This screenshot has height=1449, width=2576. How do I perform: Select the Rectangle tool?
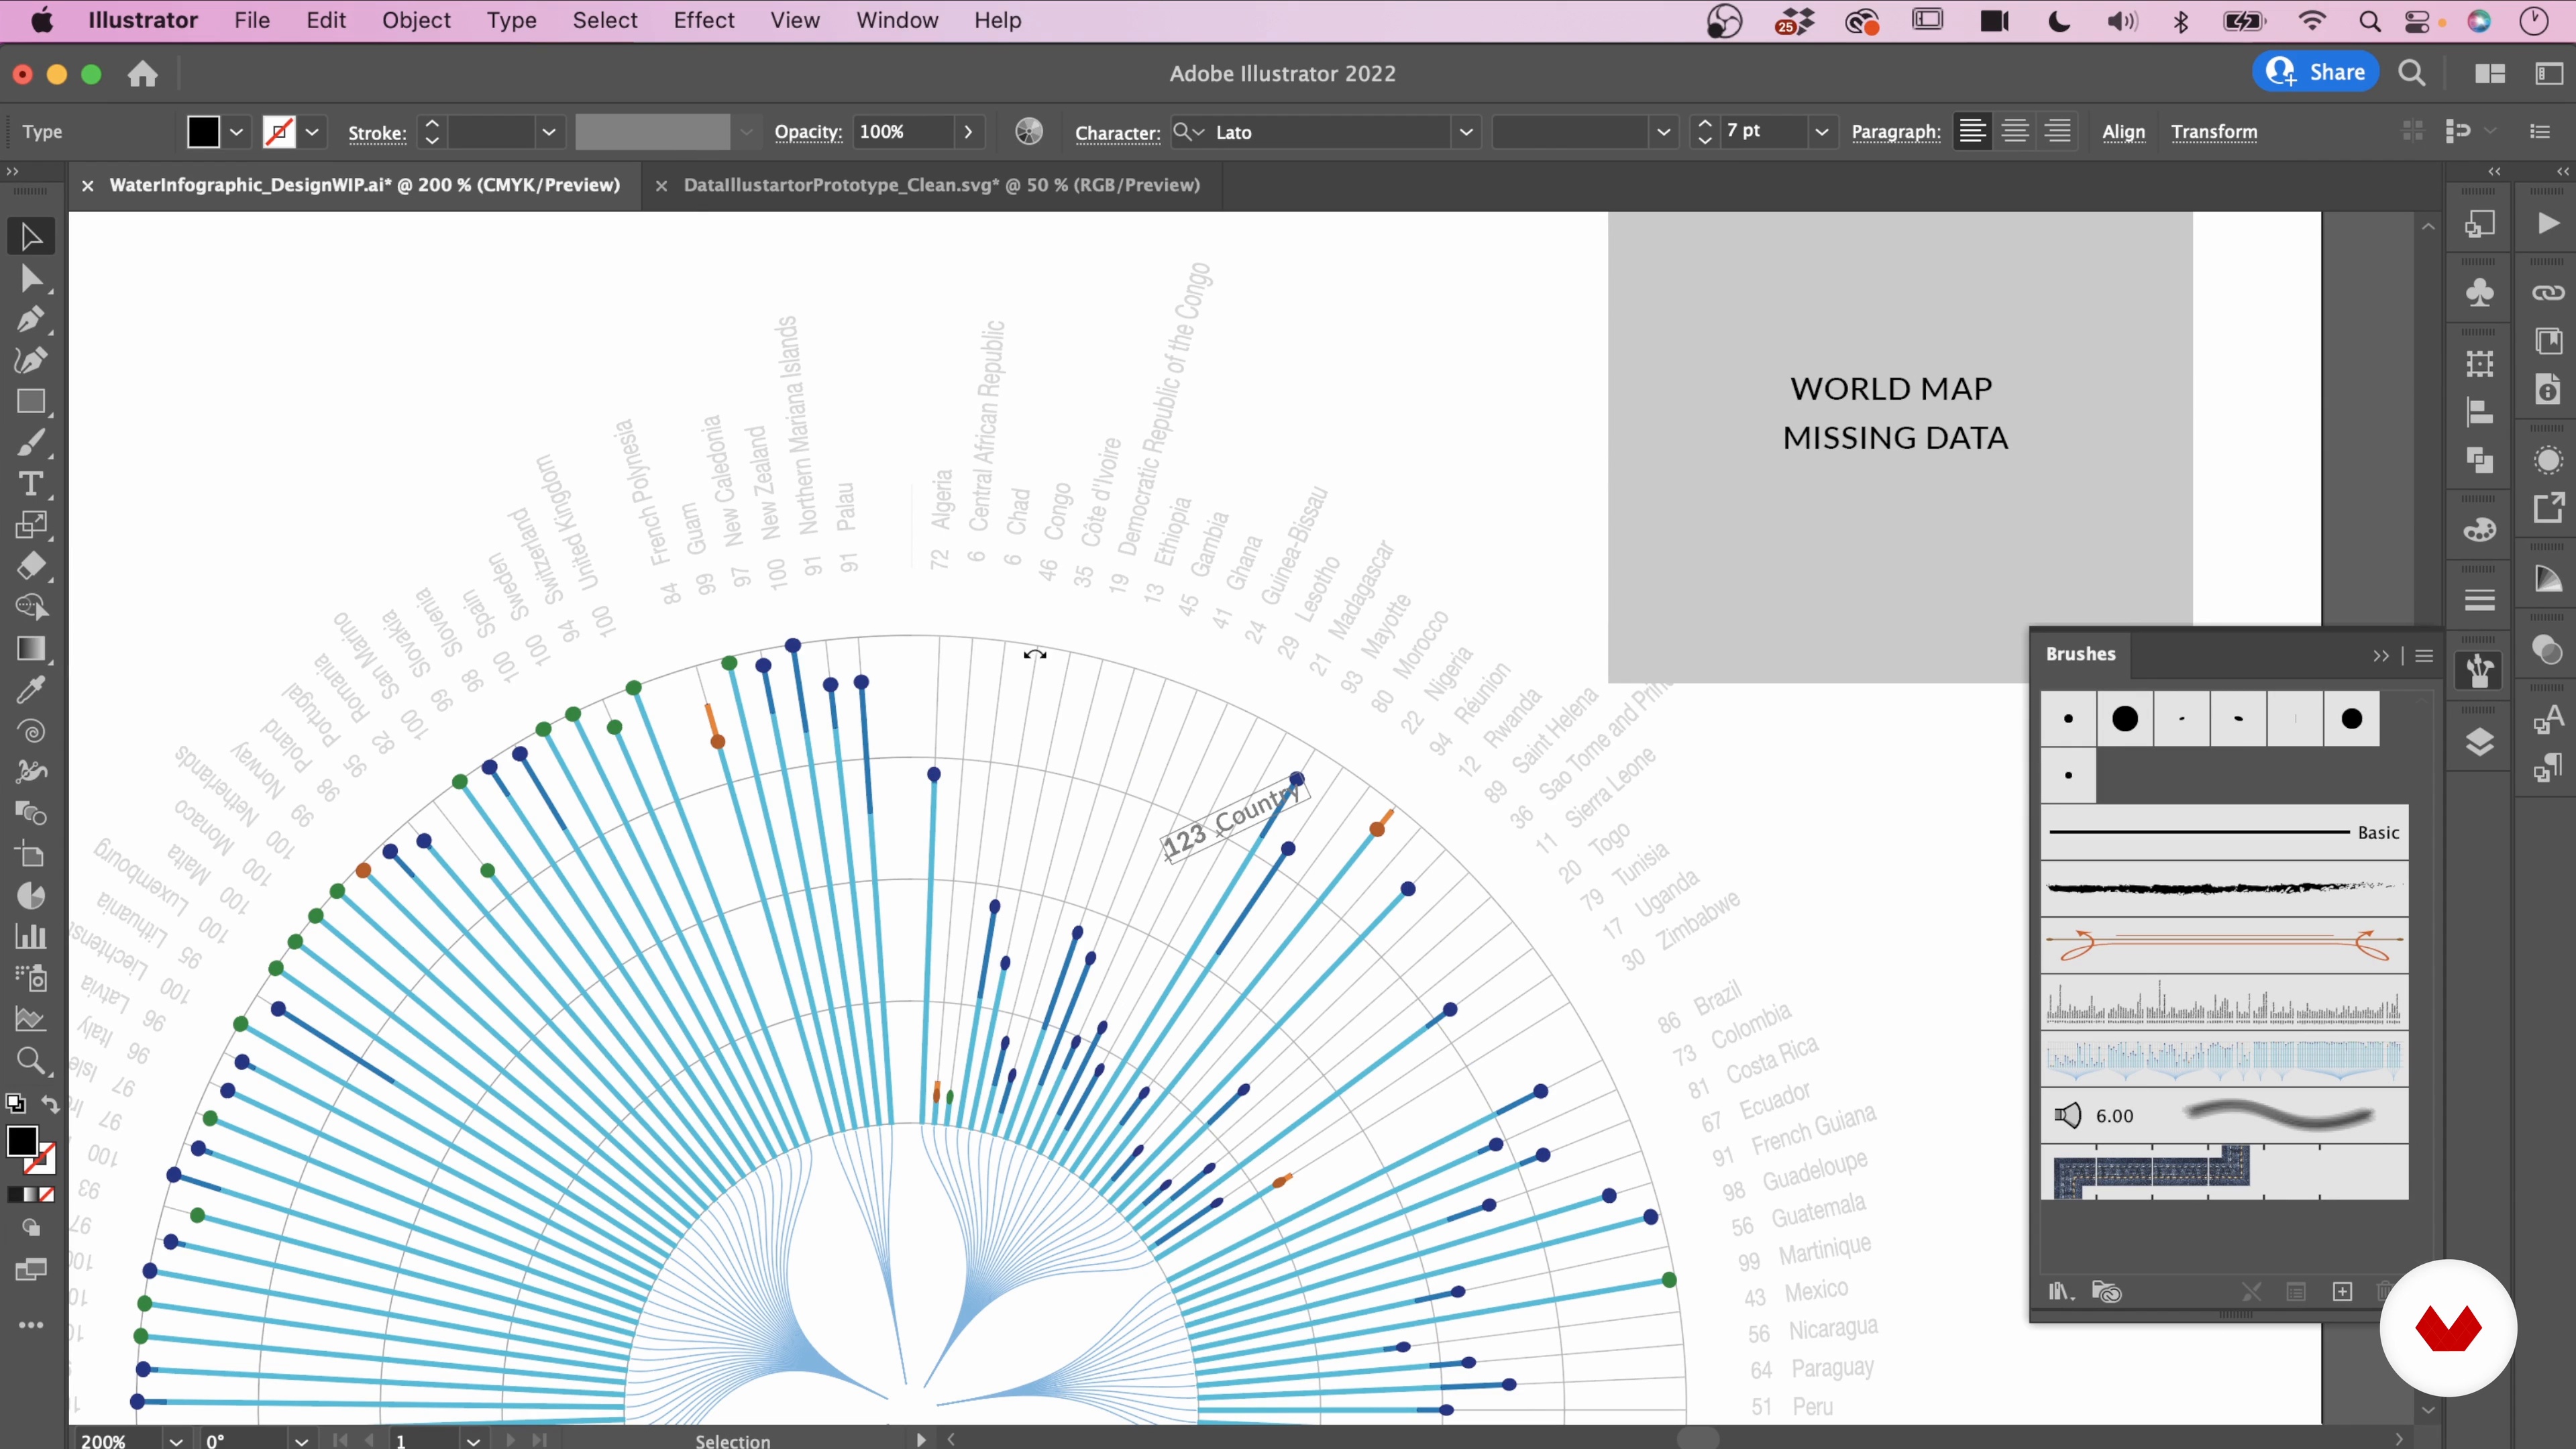[x=30, y=402]
